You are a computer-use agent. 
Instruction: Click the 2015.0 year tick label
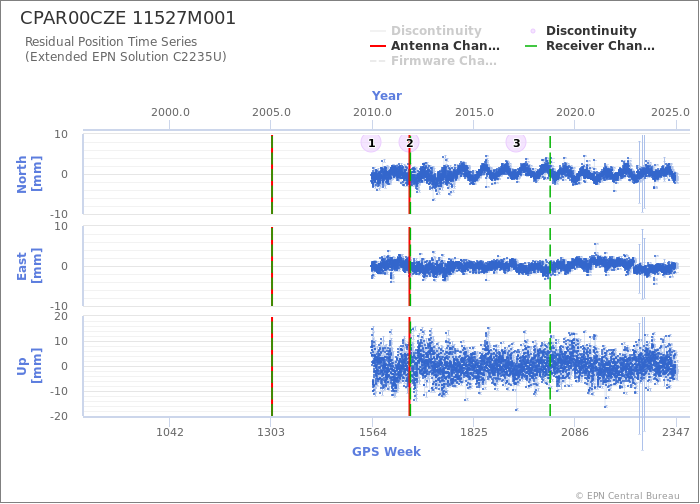[474, 112]
